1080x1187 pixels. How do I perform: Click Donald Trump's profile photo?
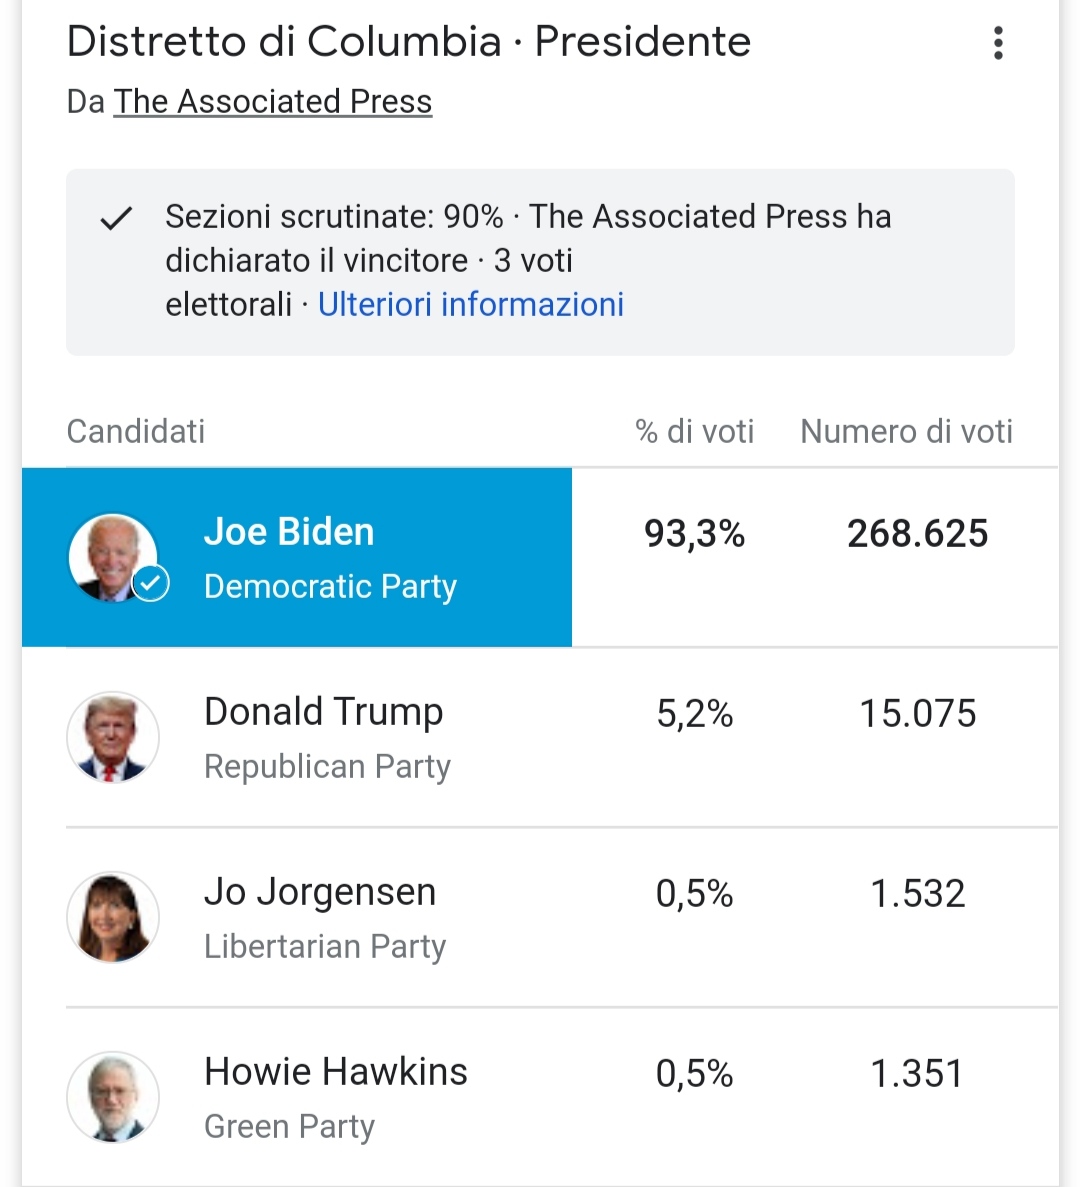coord(113,737)
